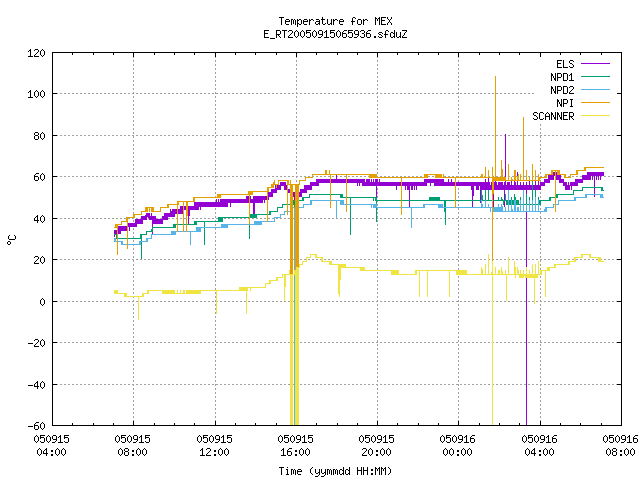The width and height of the screenshot is (640, 480).
Task: Click the x-axis label 050916 00:00
Action: 458,446
